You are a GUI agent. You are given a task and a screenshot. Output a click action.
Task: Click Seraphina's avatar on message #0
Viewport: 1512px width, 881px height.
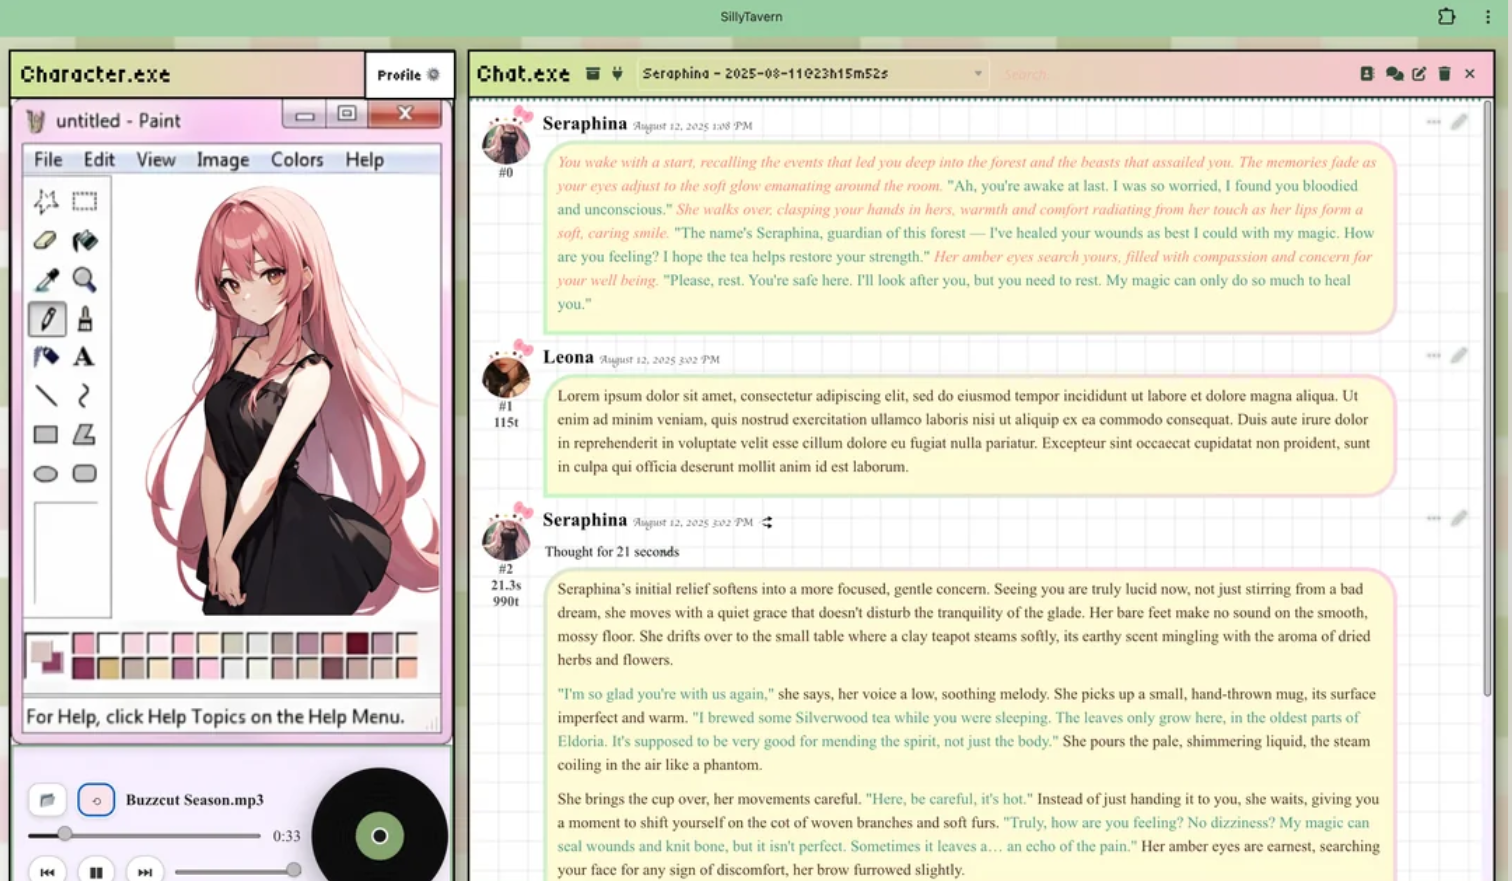point(506,141)
